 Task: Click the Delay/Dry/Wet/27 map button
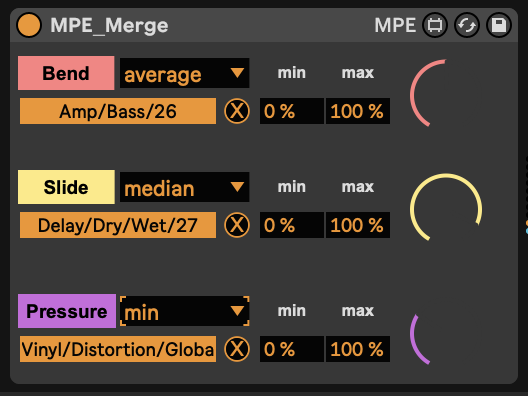click(x=118, y=225)
